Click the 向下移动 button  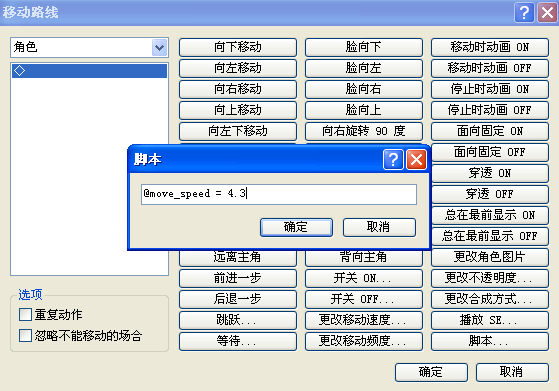[x=238, y=47]
